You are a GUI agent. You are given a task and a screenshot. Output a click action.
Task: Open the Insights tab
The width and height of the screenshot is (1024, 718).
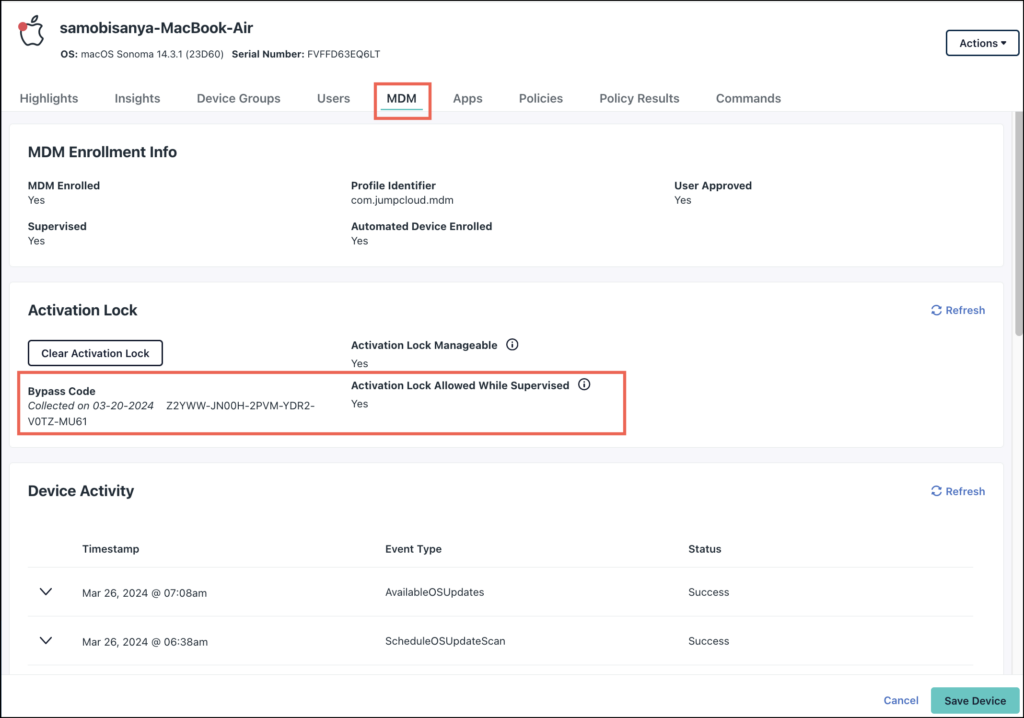pos(137,98)
